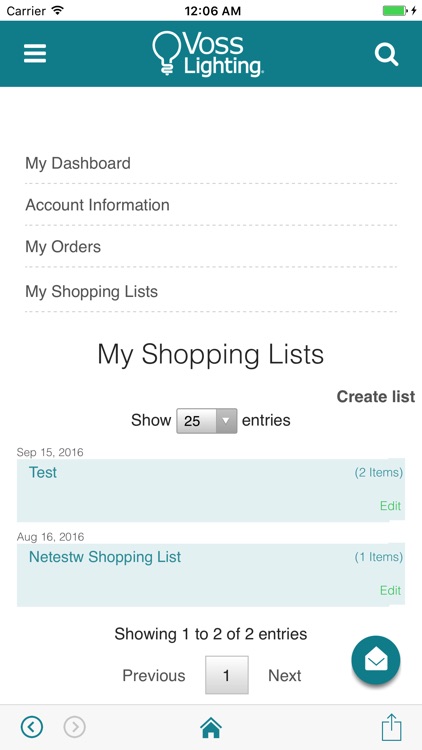Go forward with the right arrow icon
422x750 pixels.
point(75,728)
